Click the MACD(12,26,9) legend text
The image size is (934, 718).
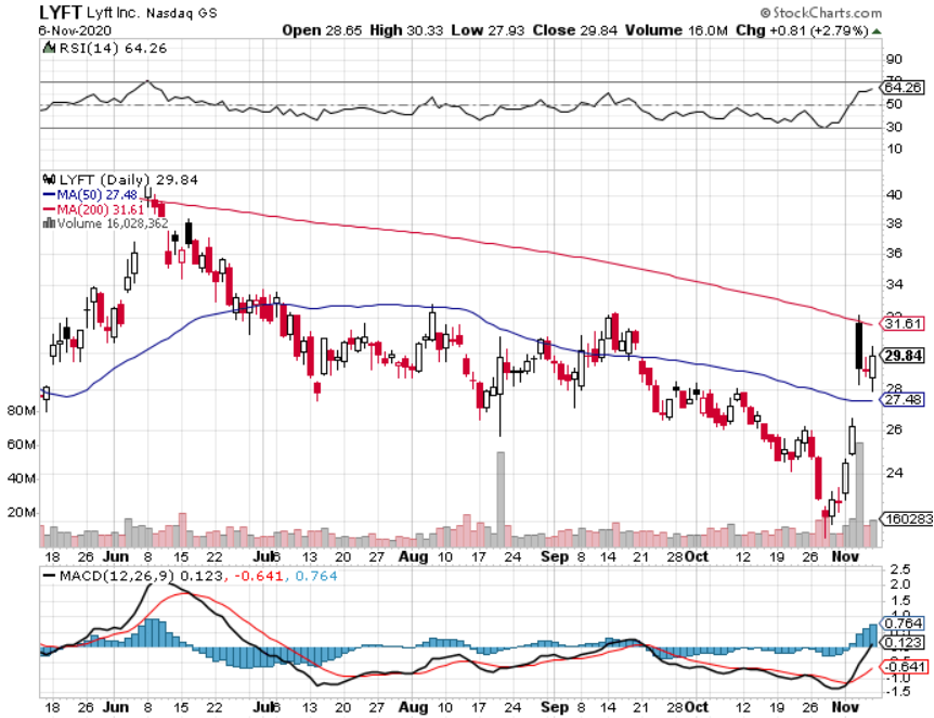point(118,576)
